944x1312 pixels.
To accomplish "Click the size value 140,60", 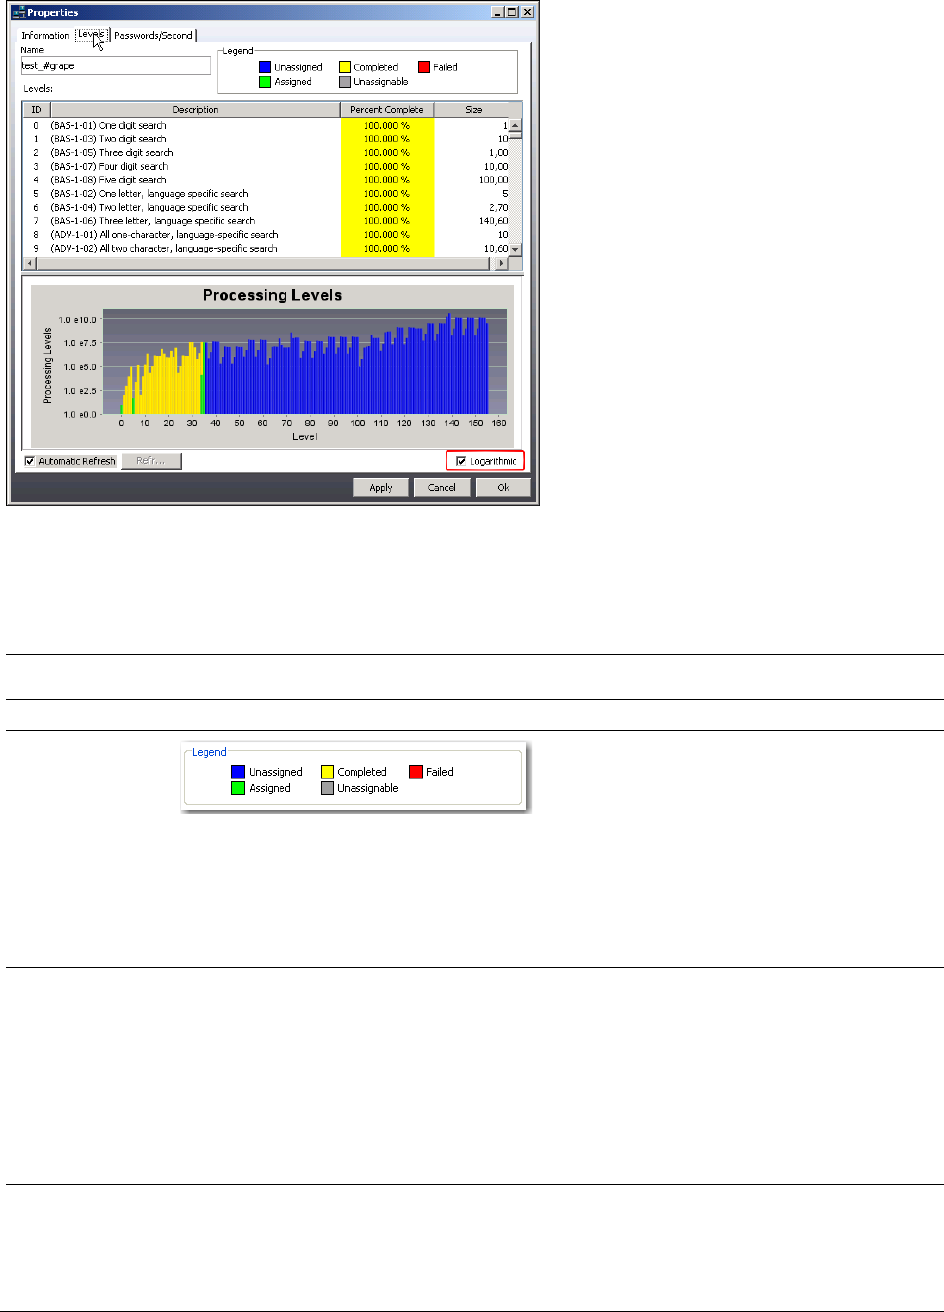I will (493, 221).
